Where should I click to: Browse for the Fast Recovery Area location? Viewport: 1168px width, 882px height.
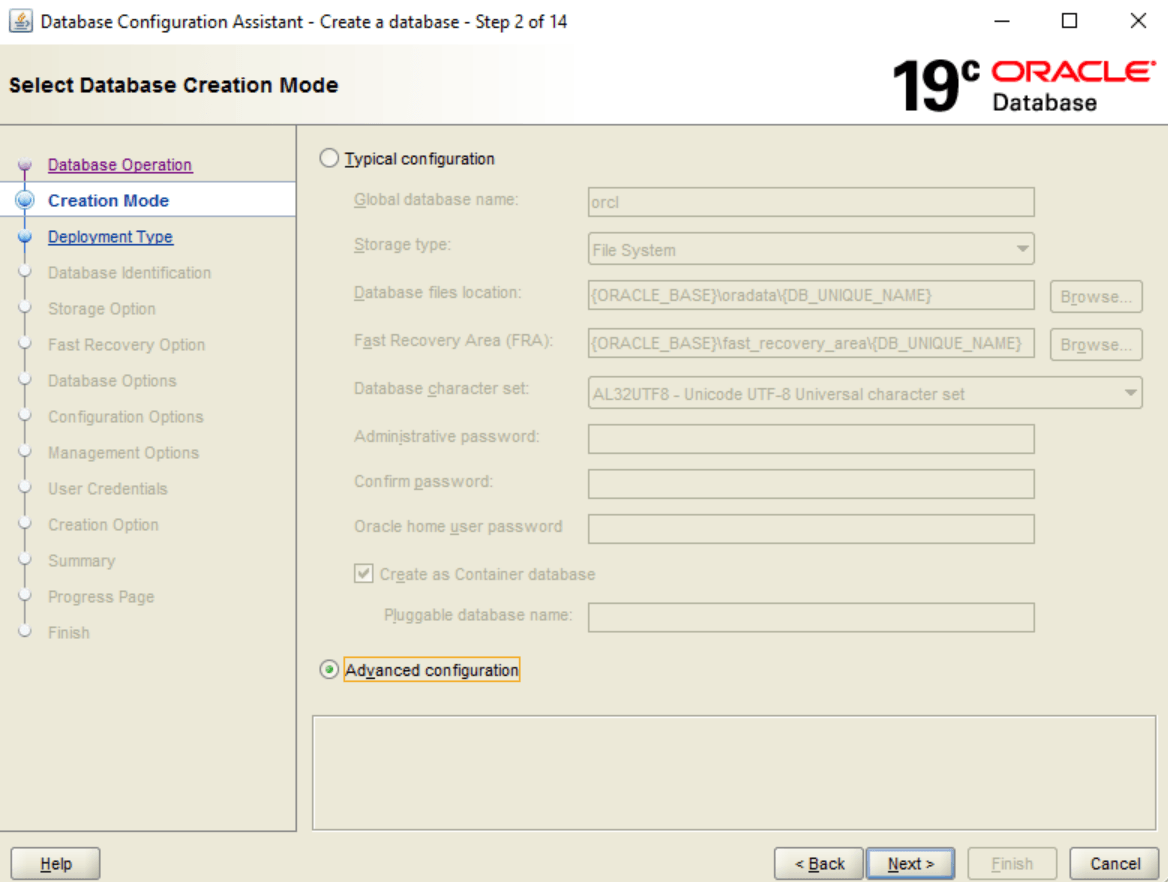coord(1096,343)
